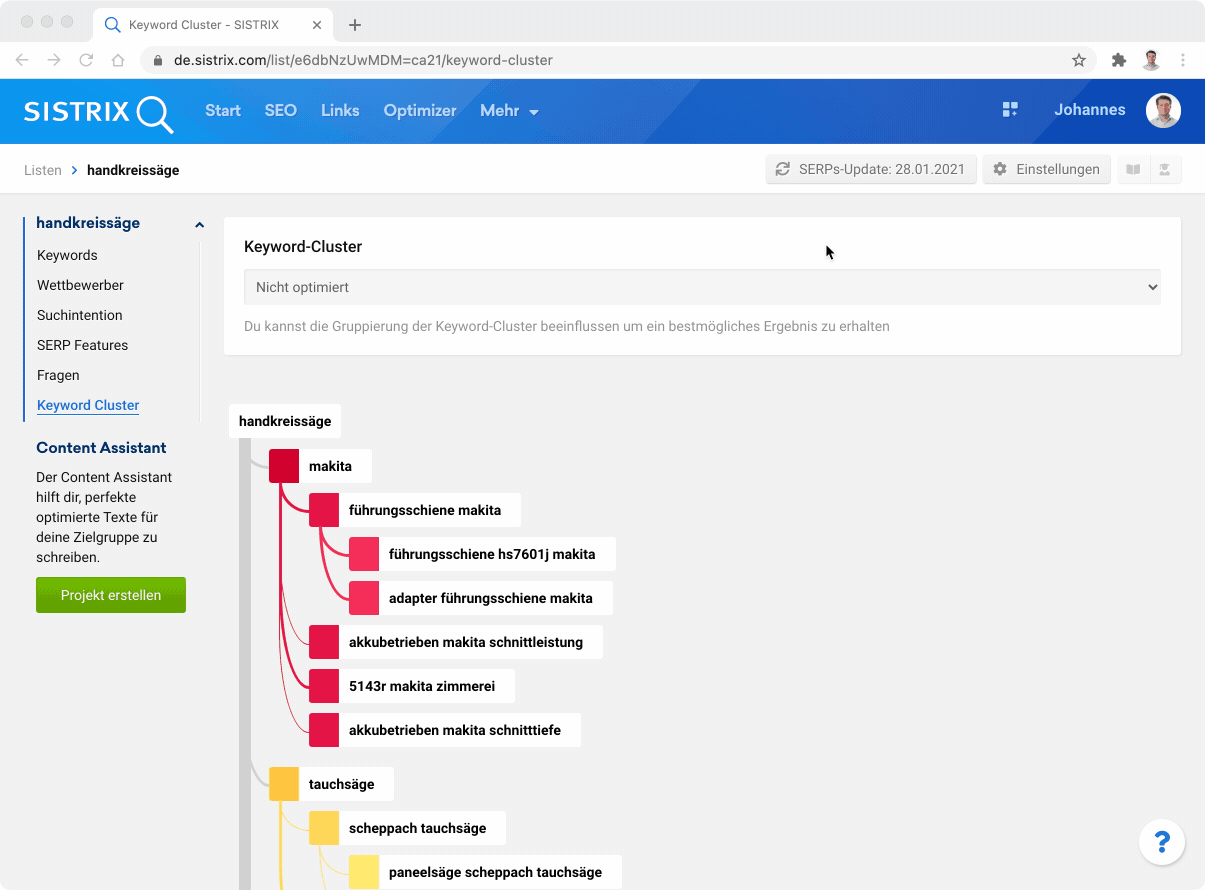The height and width of the screenshot is (890, 1205).
Task: Reload the page in the browser
Action: coord(86,60)
